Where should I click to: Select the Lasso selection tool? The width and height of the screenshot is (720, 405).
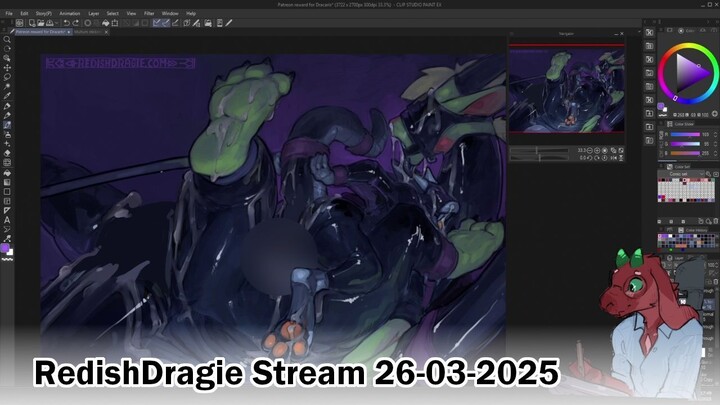pyautogui.click(x=7, y=77)
